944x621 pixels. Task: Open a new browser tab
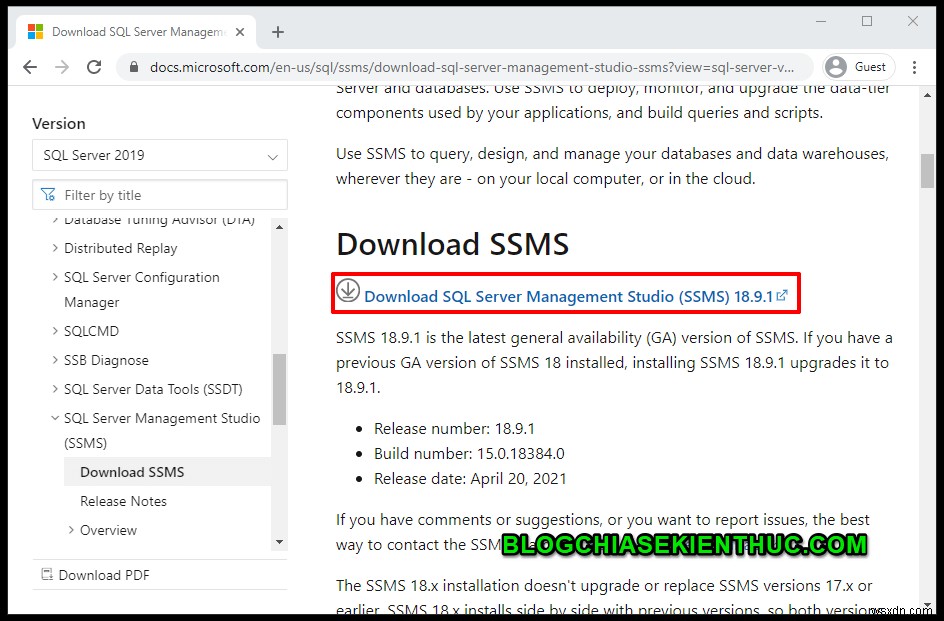[277, 31]
